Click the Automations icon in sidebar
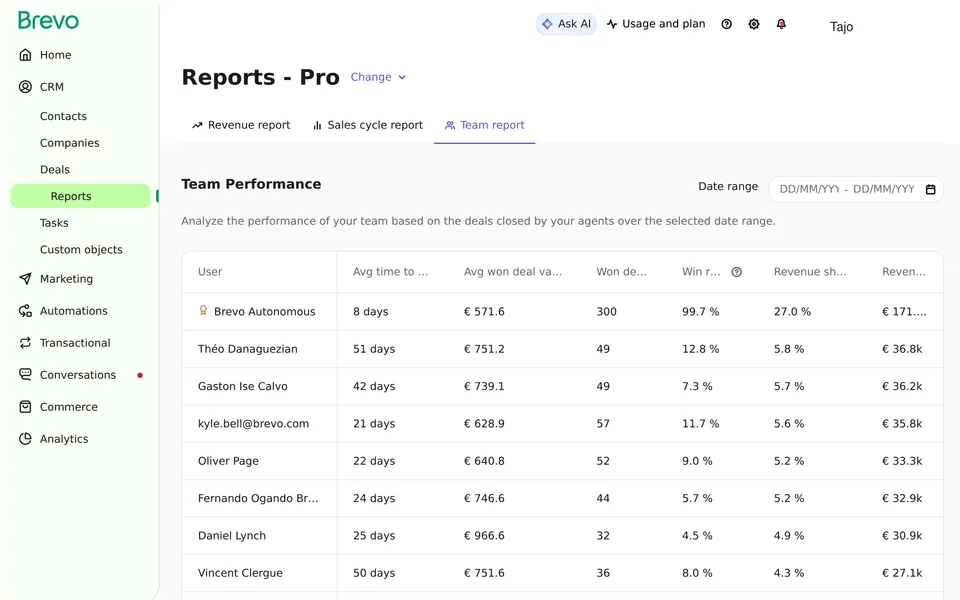Screen dimensions: 960x600 (x=25, y=311)
